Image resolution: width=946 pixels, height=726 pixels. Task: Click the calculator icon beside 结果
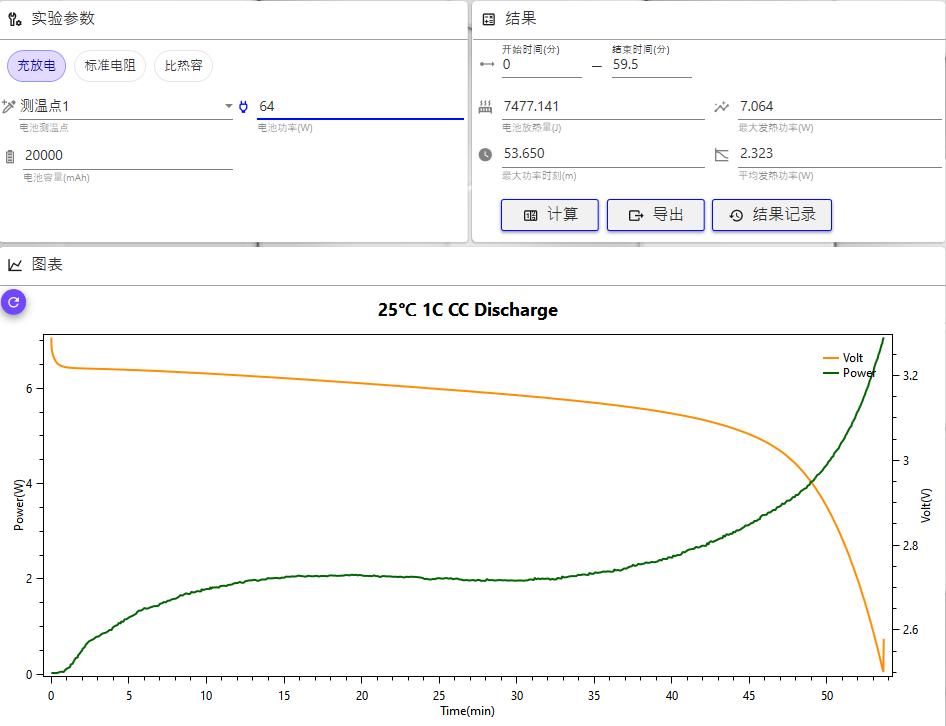[489, 19]
